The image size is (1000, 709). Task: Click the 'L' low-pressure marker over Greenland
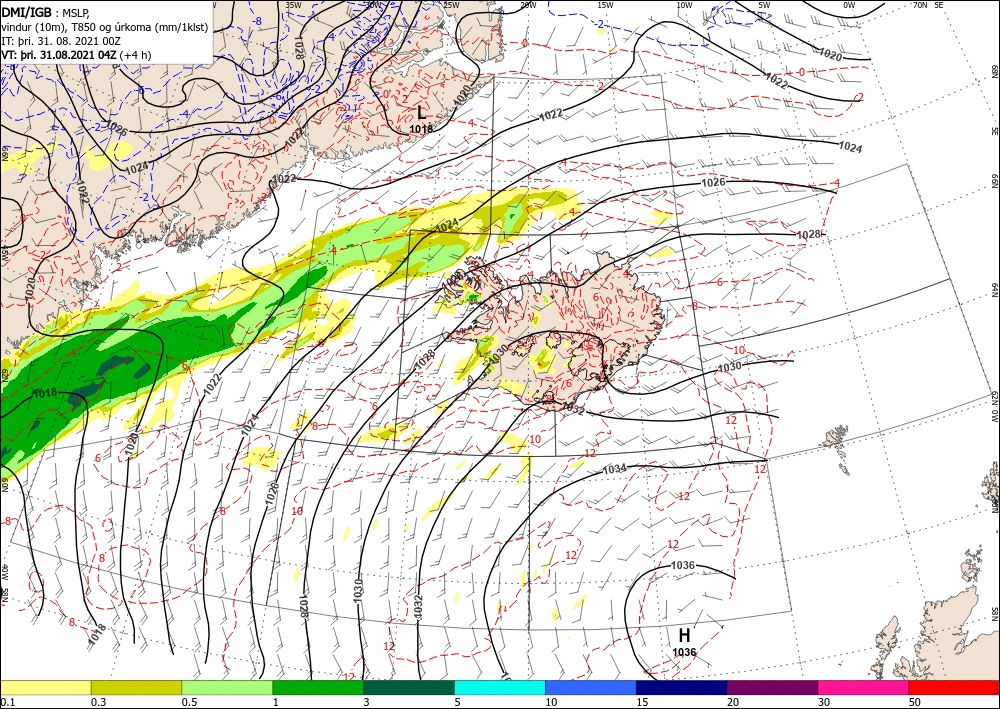(x=421, y=113)
